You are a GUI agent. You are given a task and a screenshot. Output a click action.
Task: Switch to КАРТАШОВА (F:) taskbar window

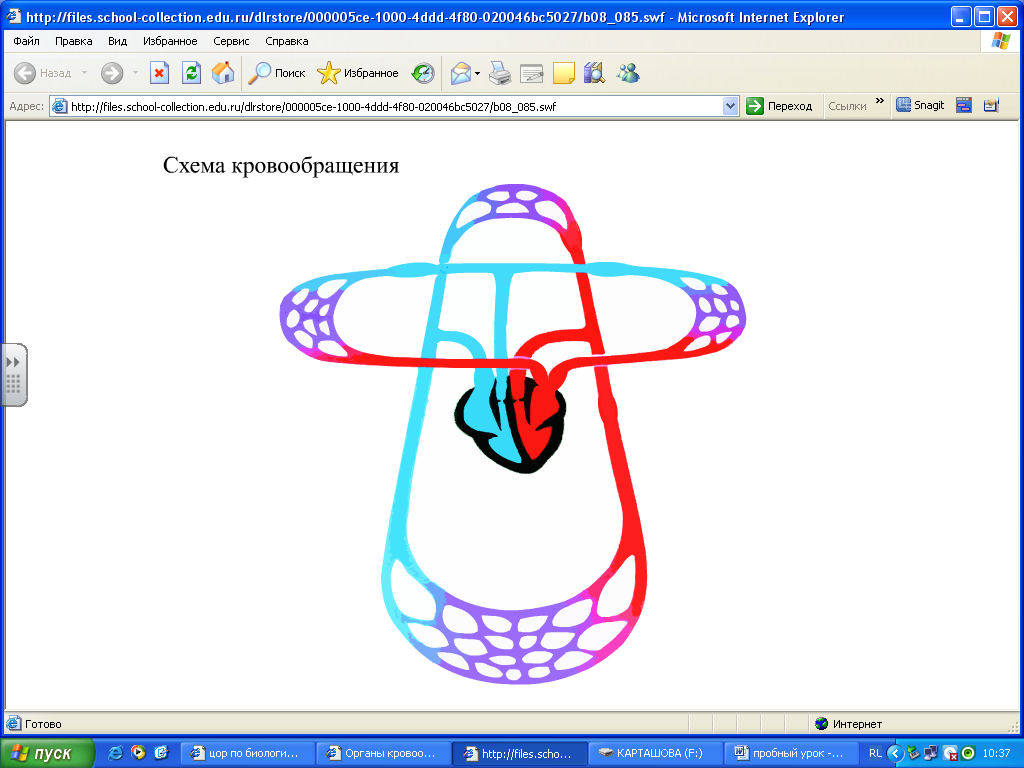[x=656, y=753]
